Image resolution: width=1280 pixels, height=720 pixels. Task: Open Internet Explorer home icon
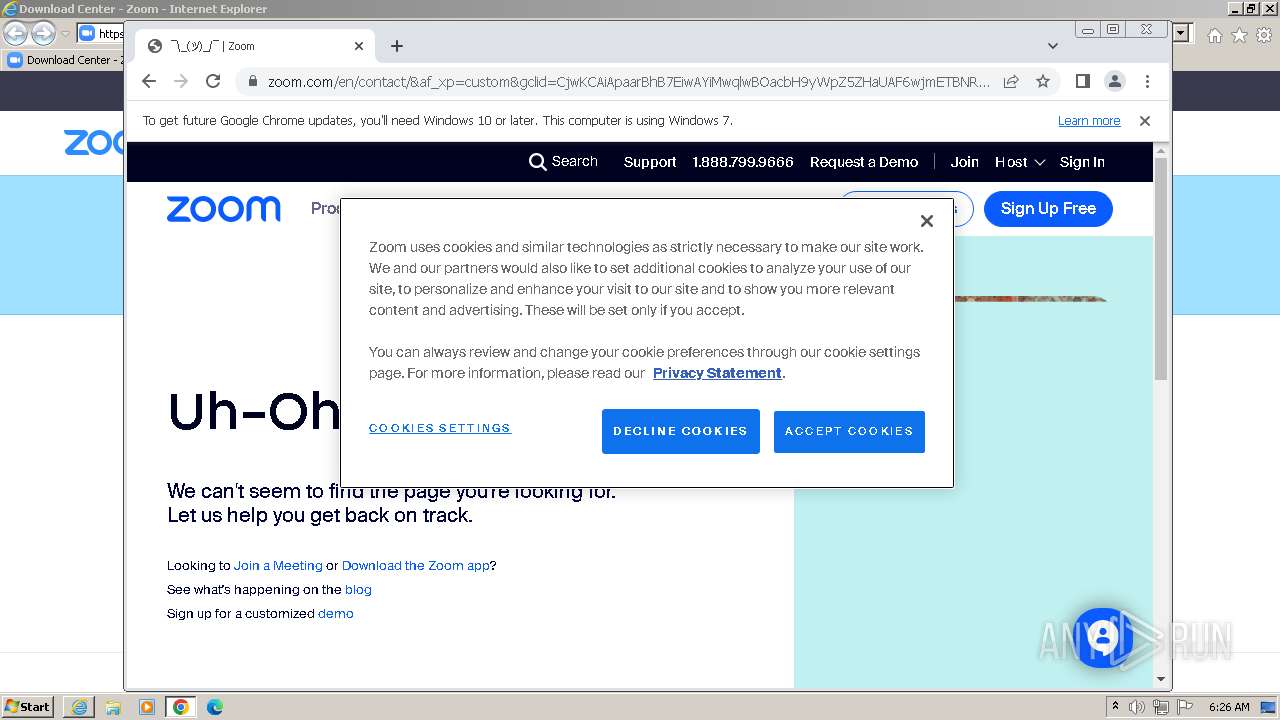(1214, 35)
